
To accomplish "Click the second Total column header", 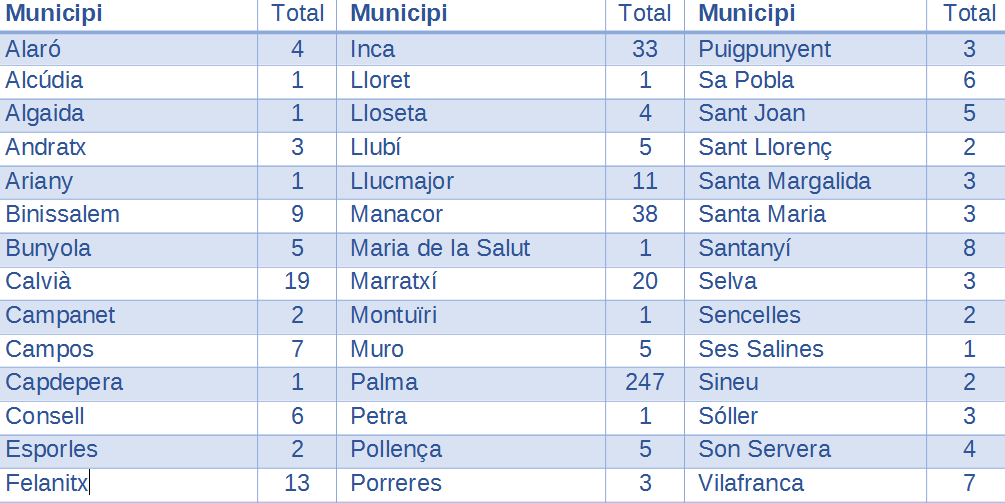I will [x=645, y=13].
